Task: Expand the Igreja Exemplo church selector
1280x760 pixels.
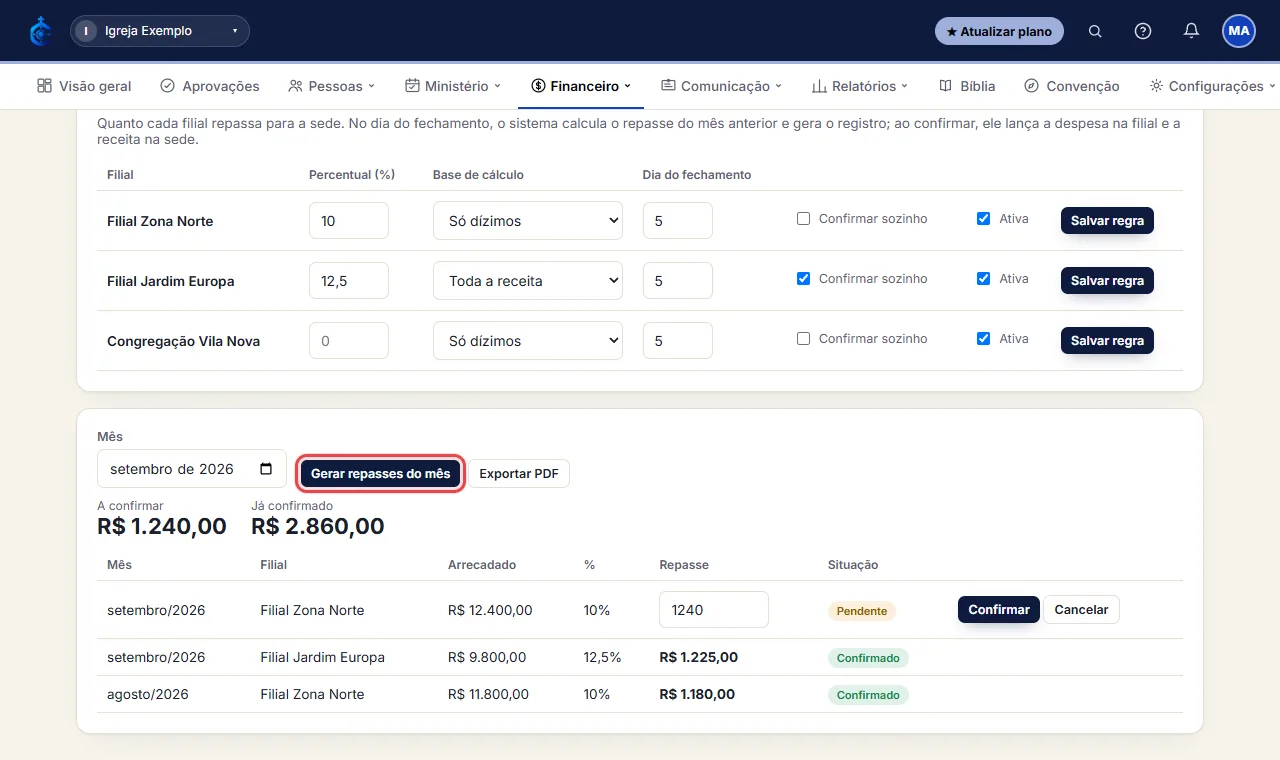Action: point(160,31)
